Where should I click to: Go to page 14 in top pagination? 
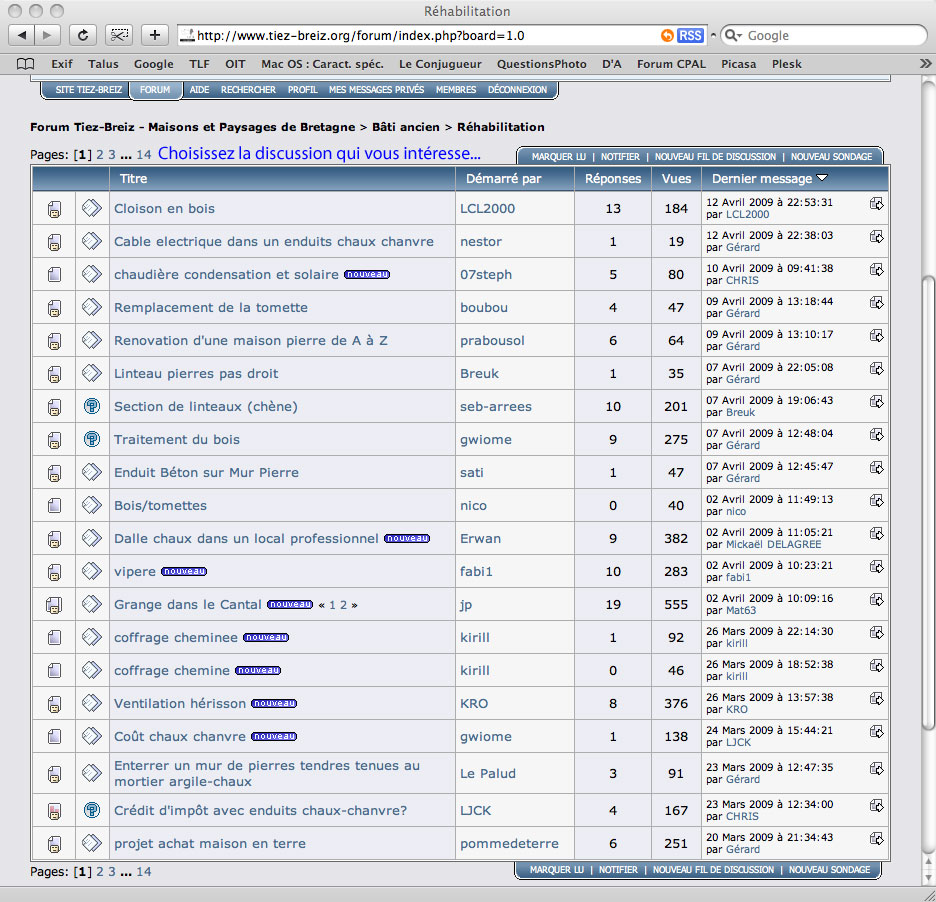click(144, 155)
